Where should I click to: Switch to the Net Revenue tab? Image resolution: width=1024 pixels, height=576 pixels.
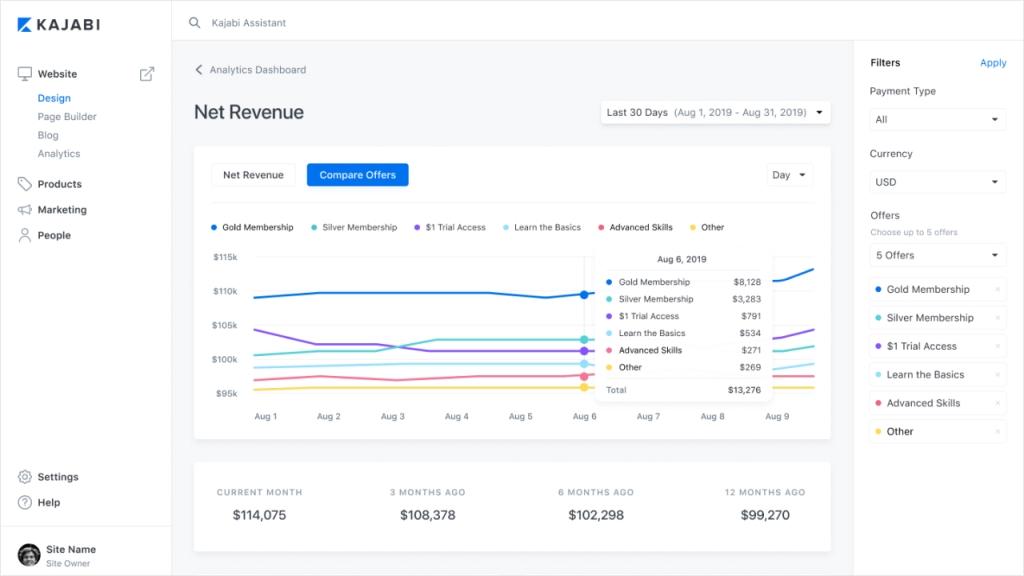(253, 175)
